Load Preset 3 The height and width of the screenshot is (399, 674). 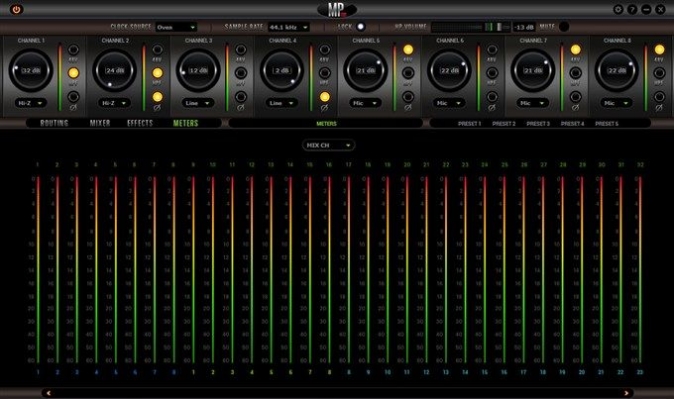(538, 124)
